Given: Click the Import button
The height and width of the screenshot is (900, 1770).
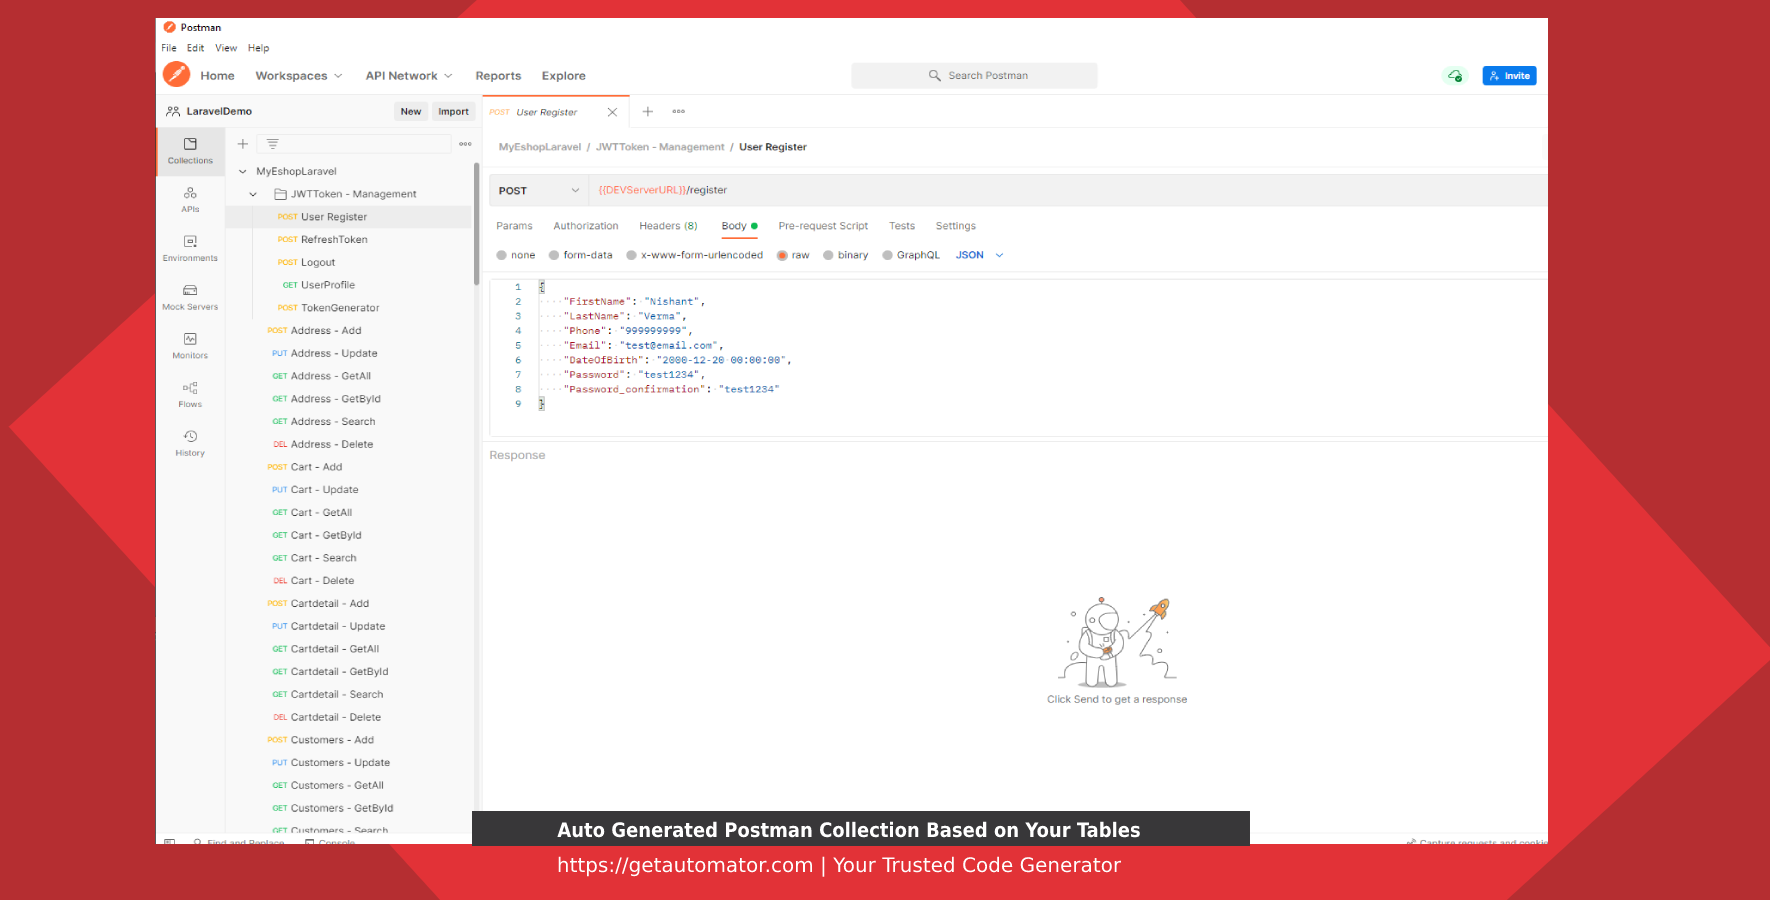Looking at the screenshot, I should [x=453, y=112].
